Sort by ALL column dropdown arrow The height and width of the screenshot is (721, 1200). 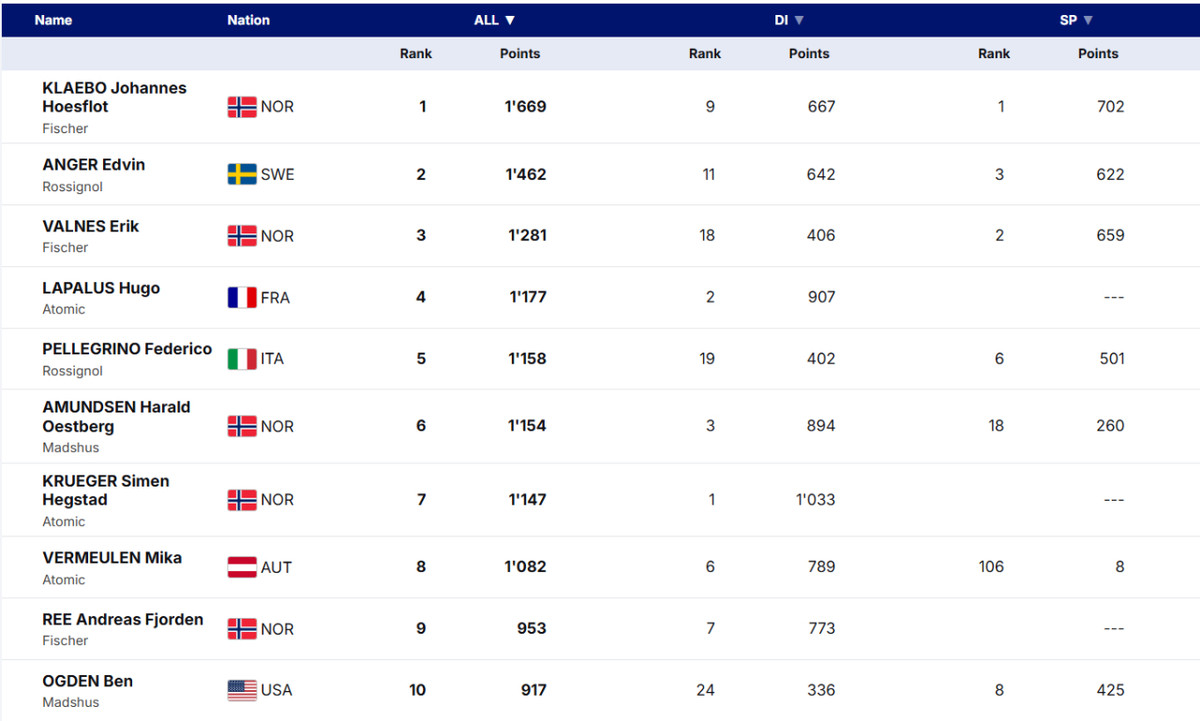pos(510,20)
